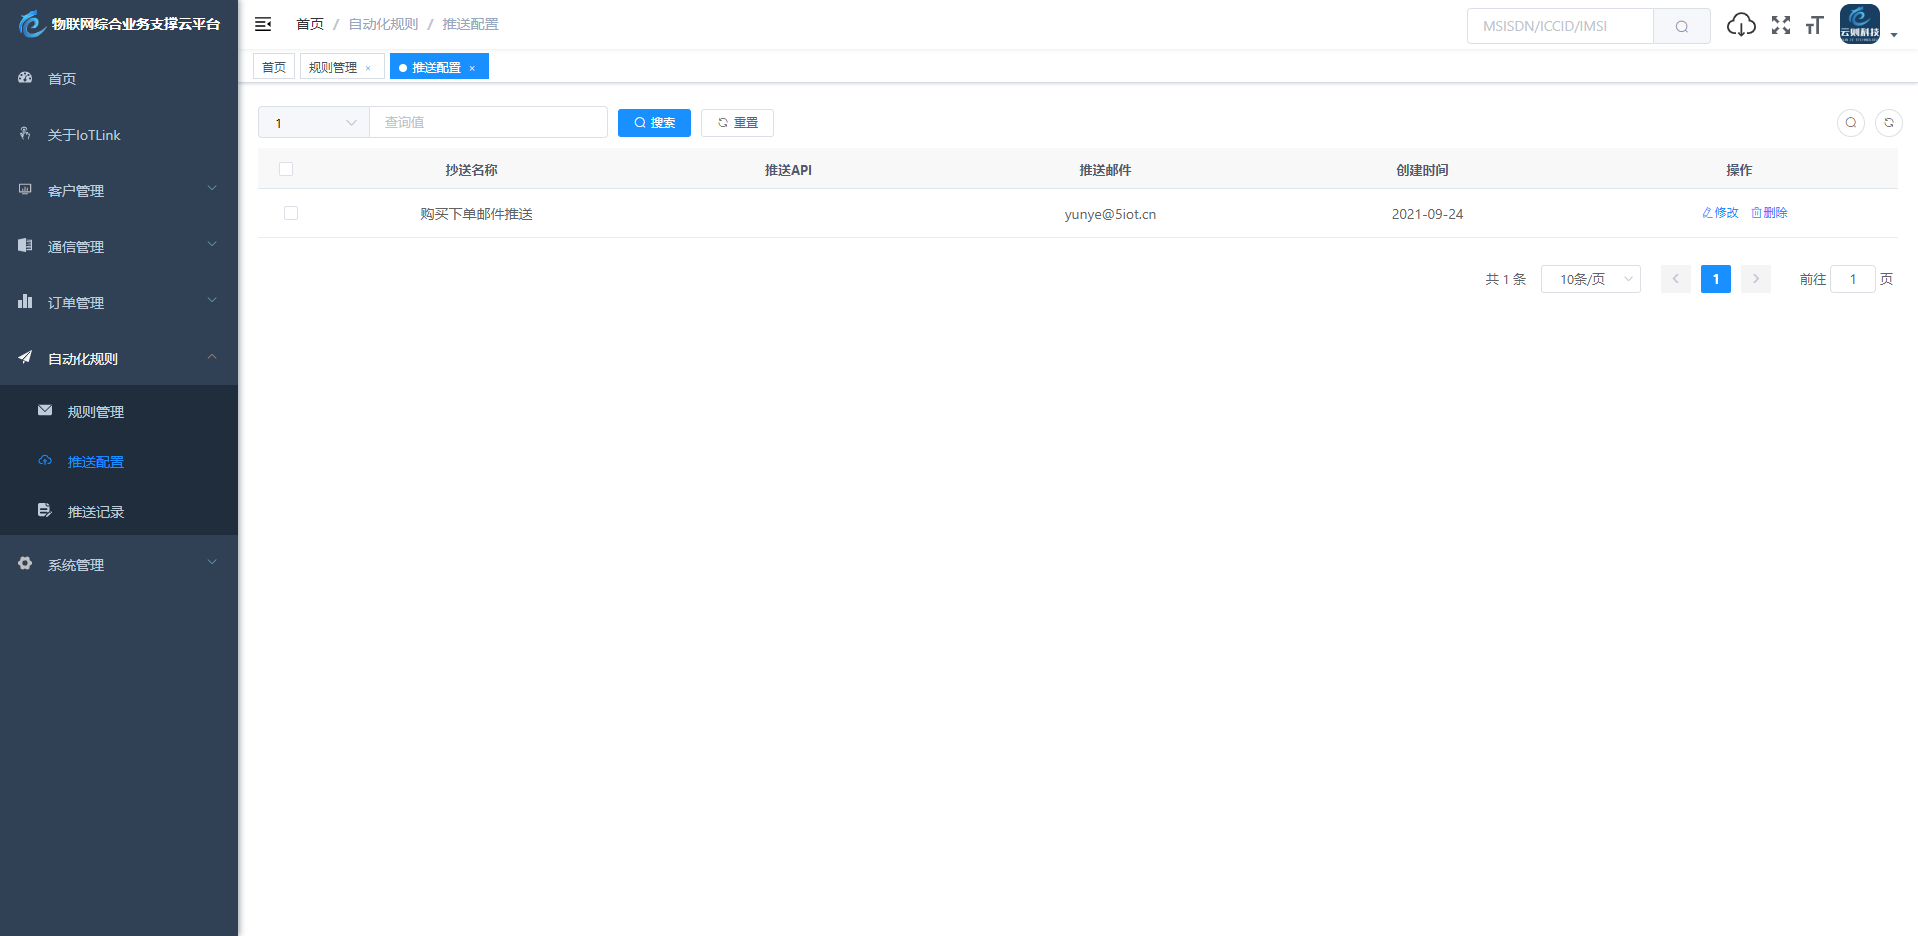1918x936 pixels.
Task: Click the 抄送名称 column header
Action: pos(472,170)
